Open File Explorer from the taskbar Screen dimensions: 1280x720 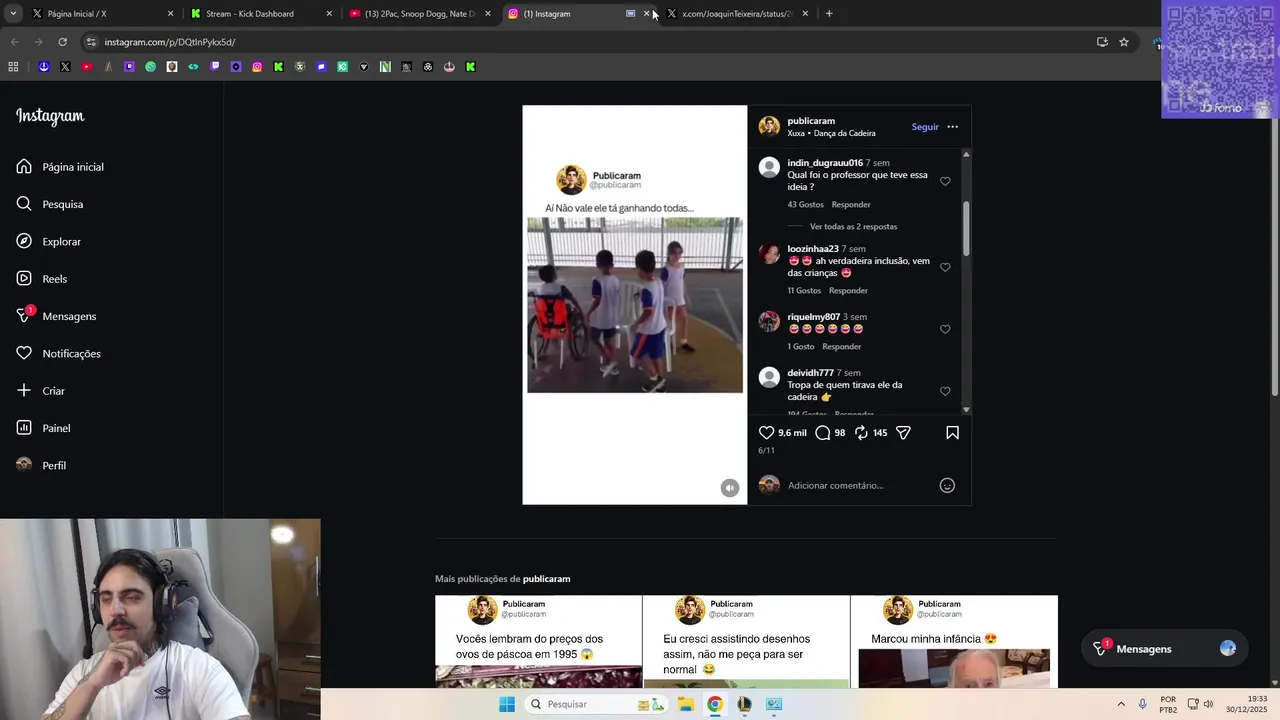click(x=686, y=704)
